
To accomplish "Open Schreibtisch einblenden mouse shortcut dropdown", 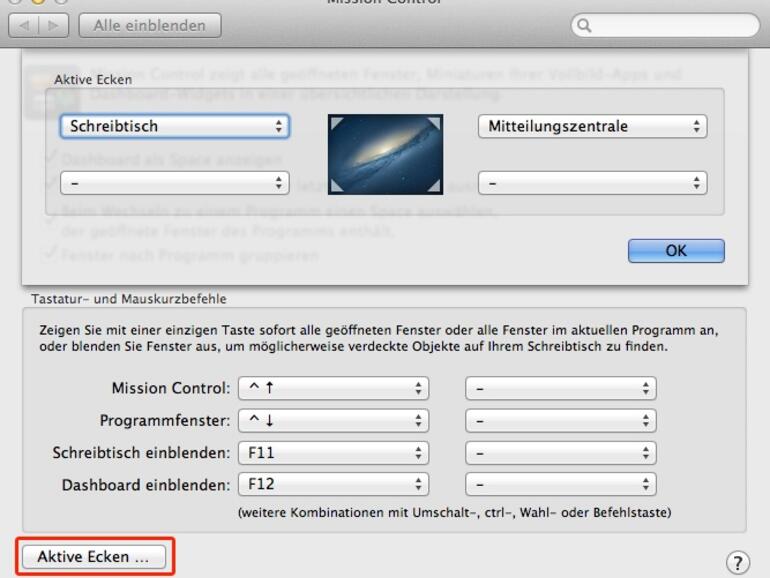I will tap(561, 453).
